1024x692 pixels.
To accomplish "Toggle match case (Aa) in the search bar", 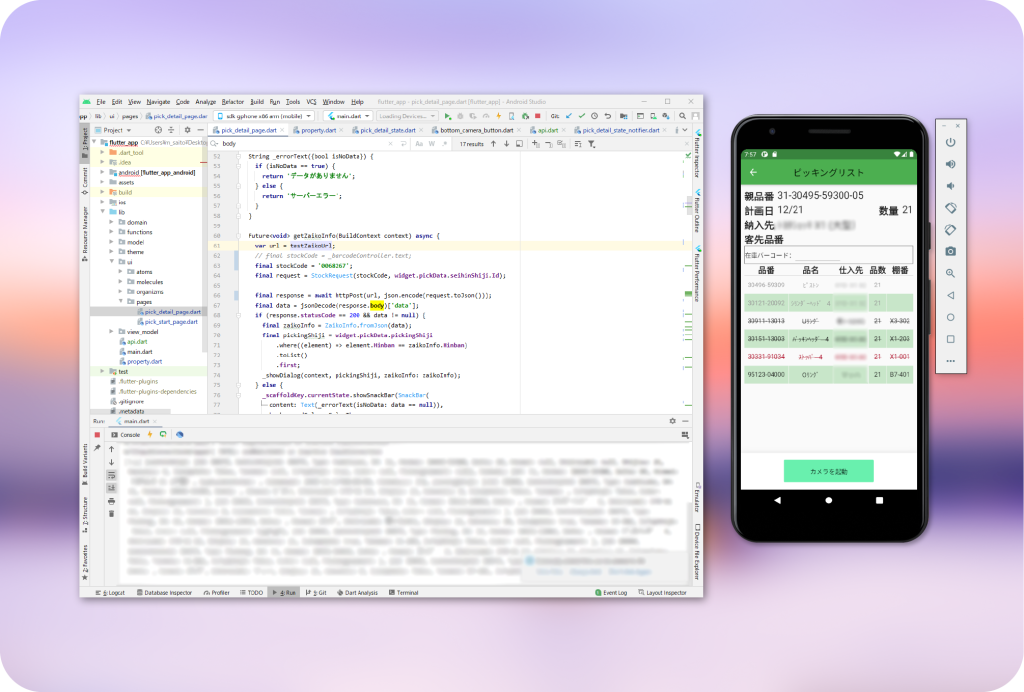I will point(418,144).
